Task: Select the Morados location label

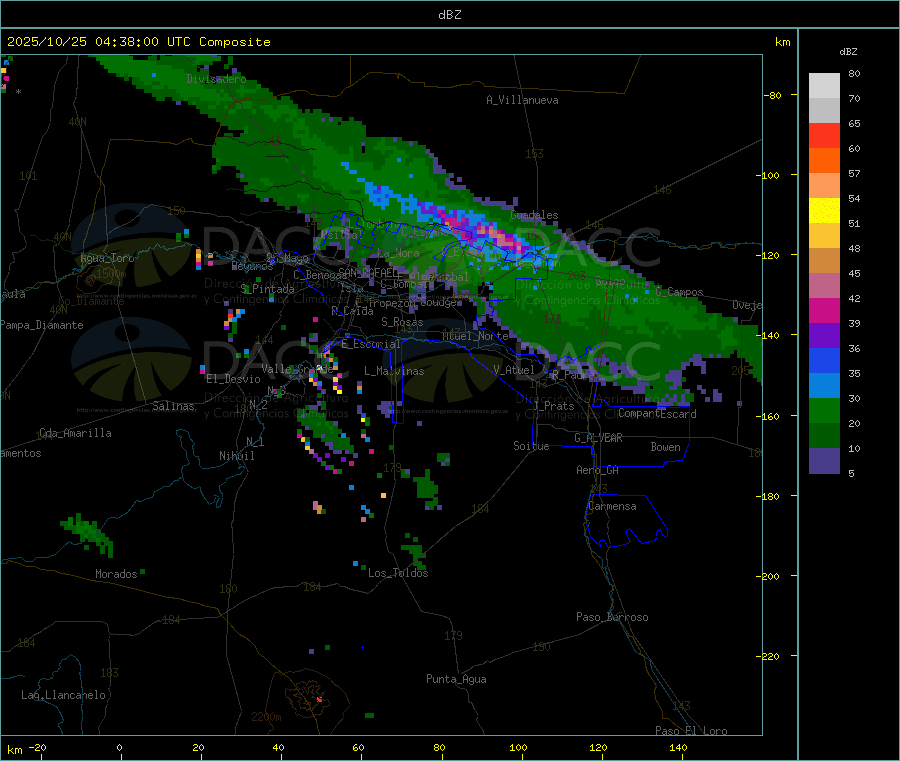Action: click(x=116, y=574)
